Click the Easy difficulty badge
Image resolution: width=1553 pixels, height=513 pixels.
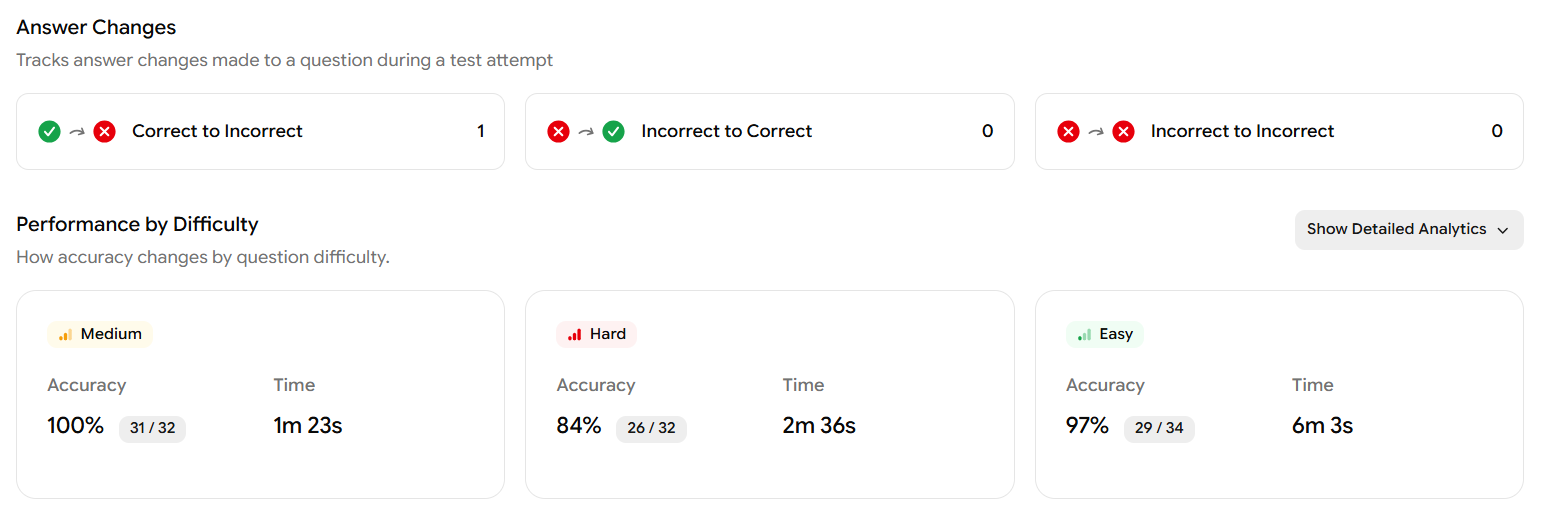pyautogui.click(x=1104, y=334)
